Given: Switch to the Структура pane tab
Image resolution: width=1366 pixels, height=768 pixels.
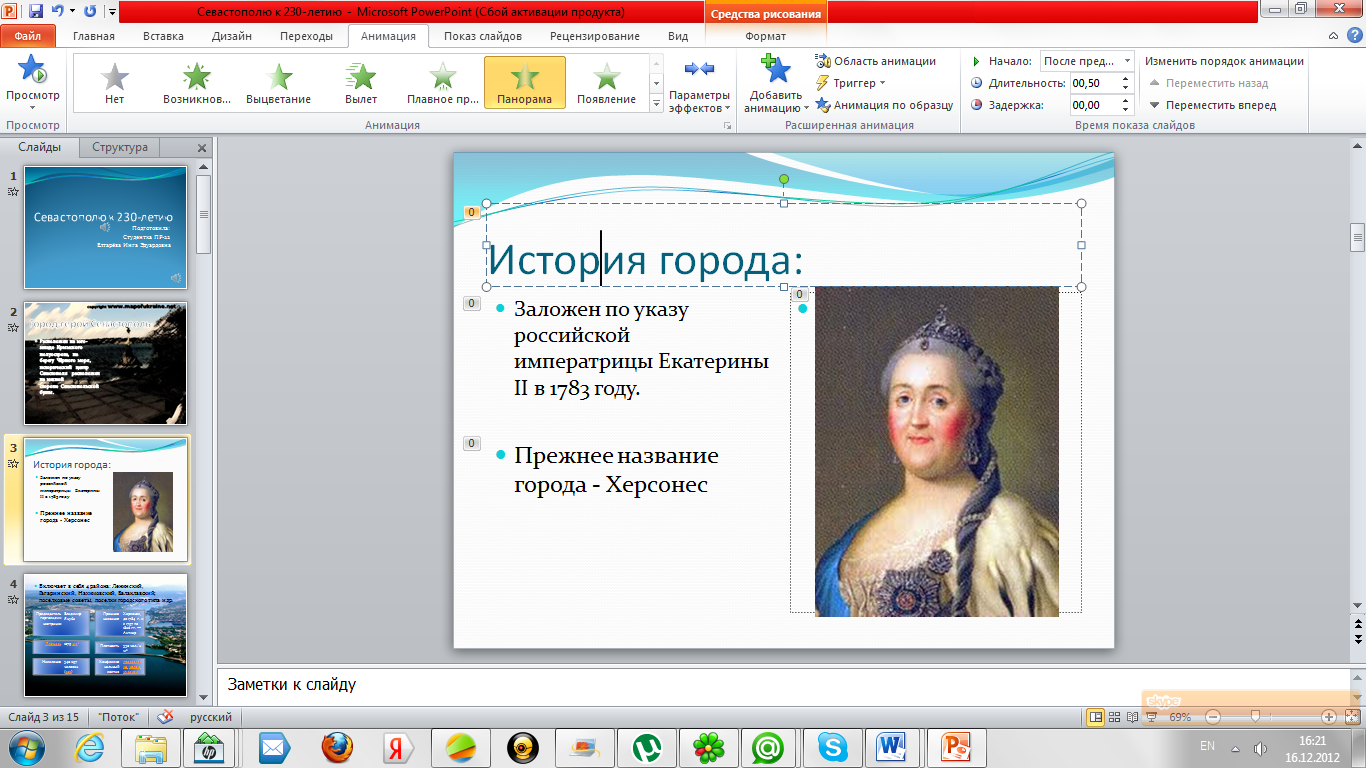Looking at the screenshot, I should point(120,147).
